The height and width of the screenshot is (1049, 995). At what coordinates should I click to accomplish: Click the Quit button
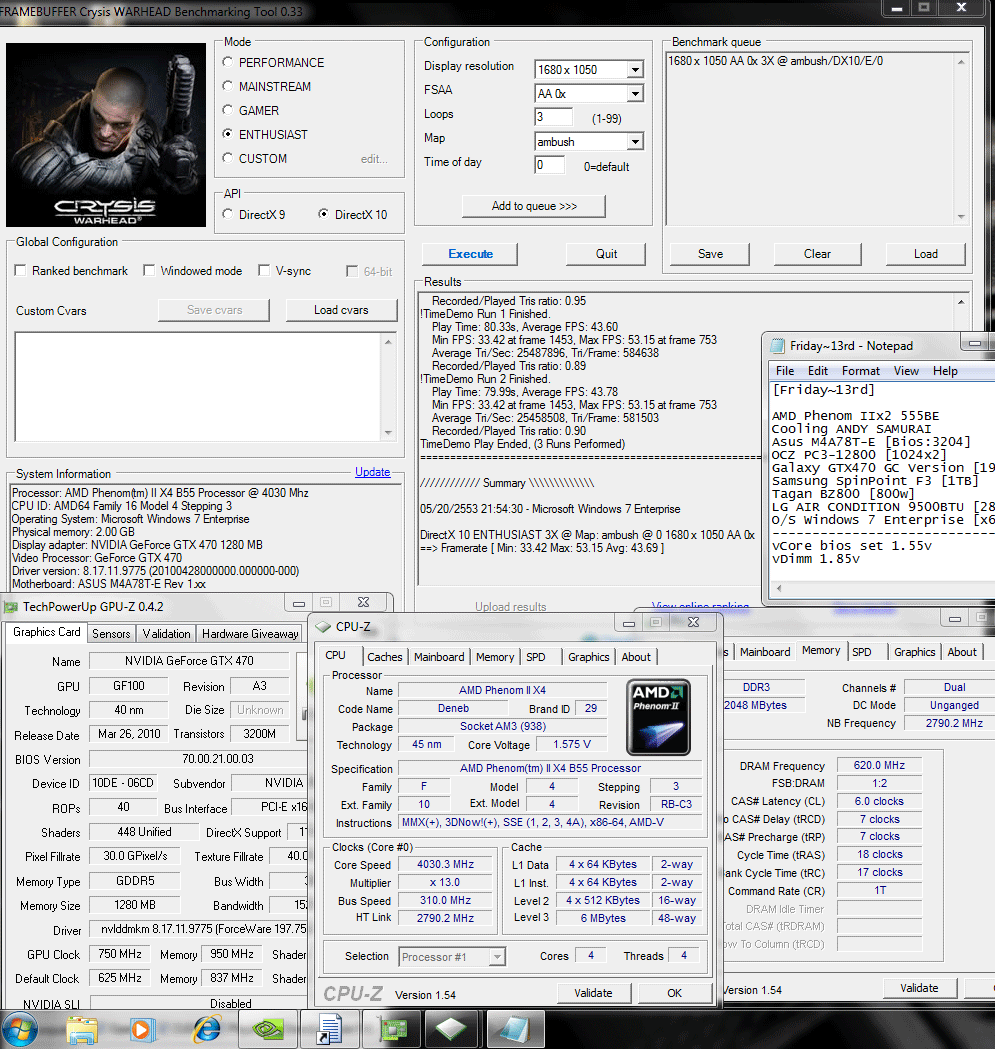[x=606, y=254]
